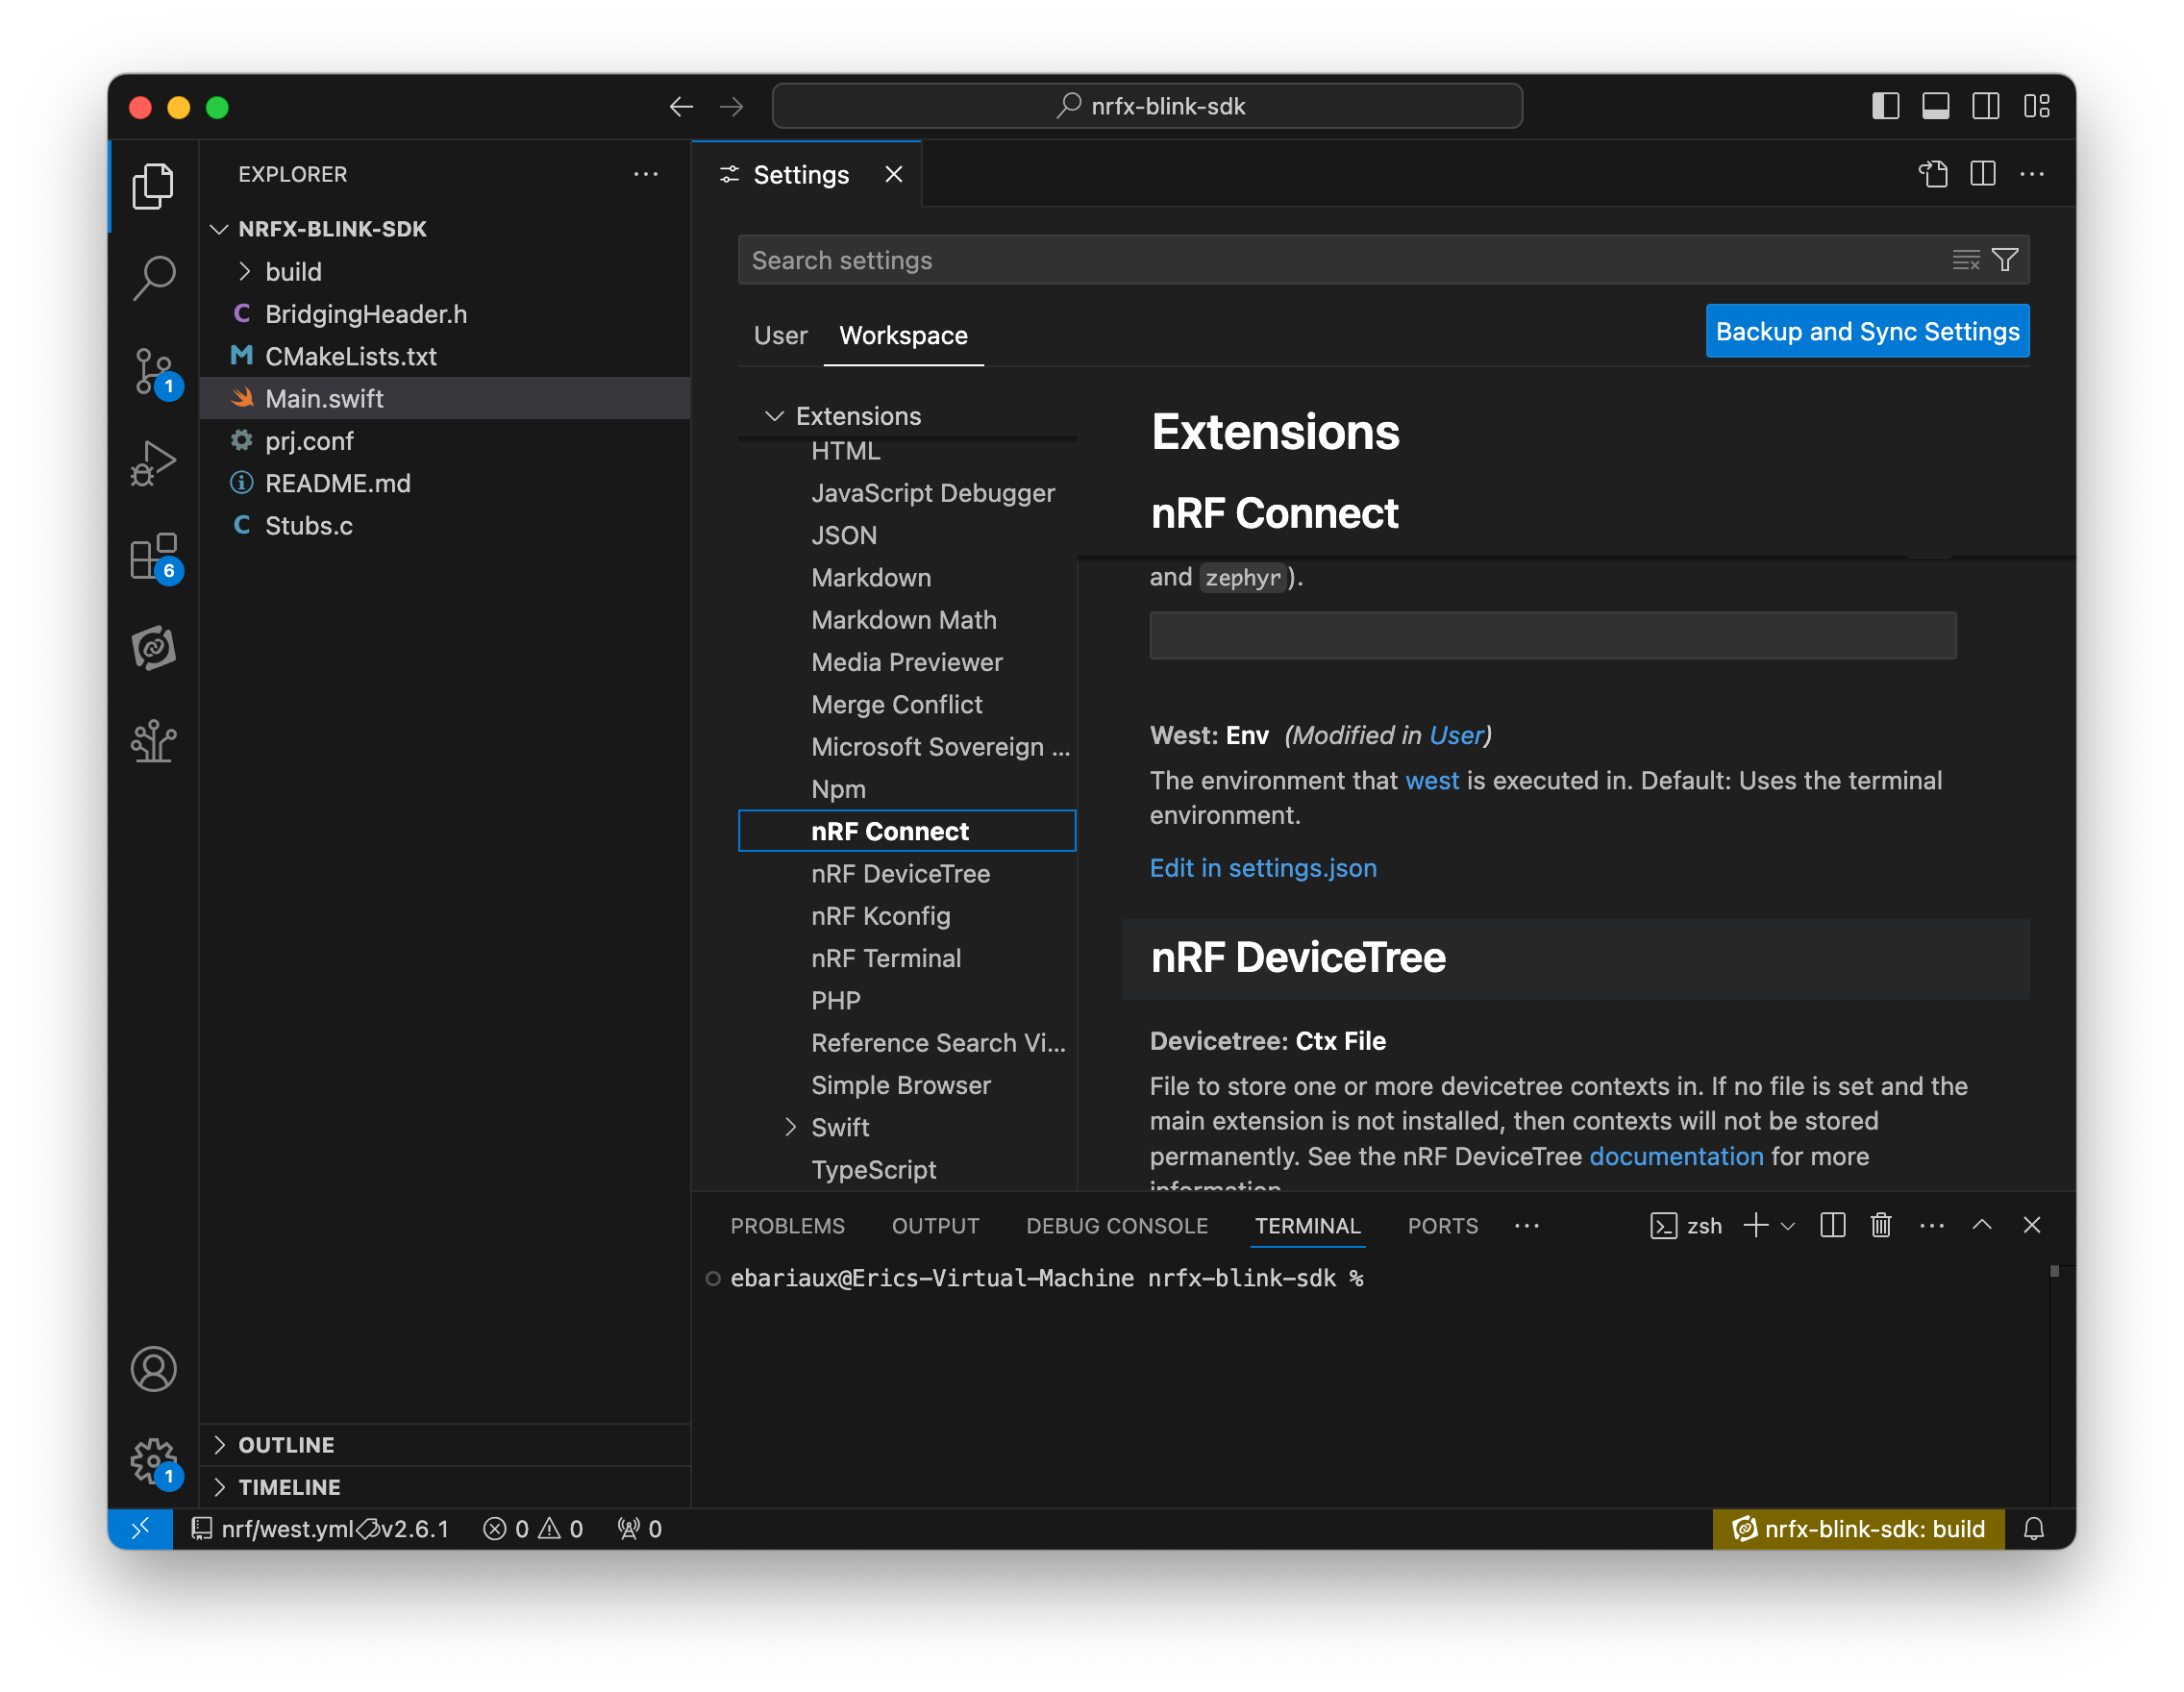Toggle secondary side bar layout icon
This screenshot has width=2184, height=1692.
pyautogui.click(x=1985, y=106)
